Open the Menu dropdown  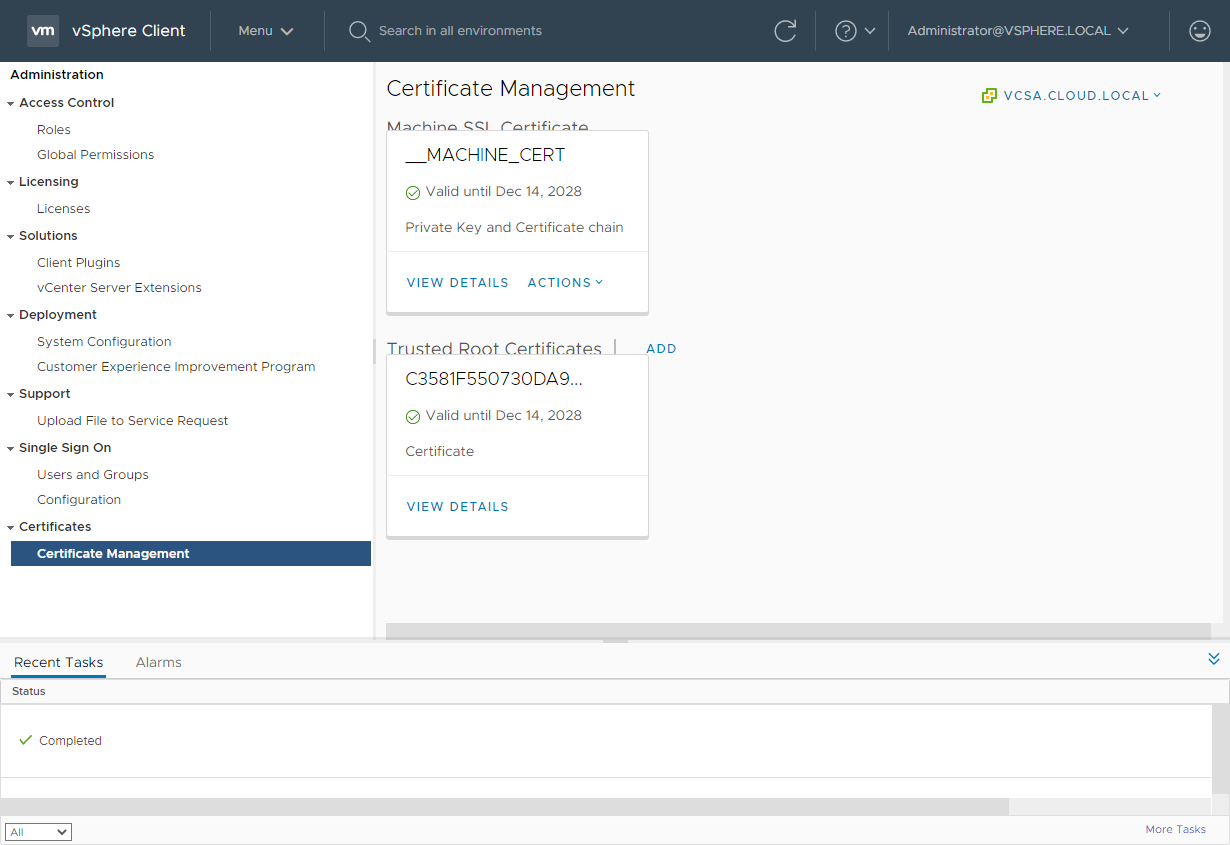[x=266, y=31]
